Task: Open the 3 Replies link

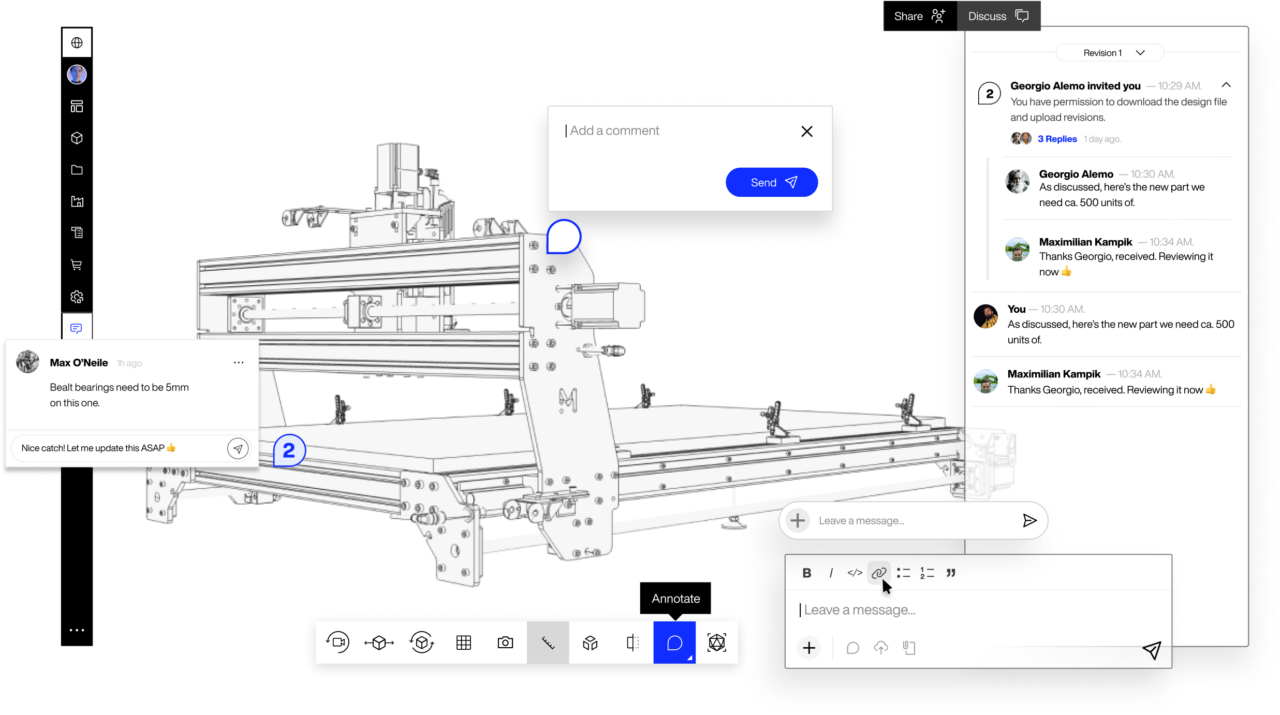Action: click(1057, 138)
